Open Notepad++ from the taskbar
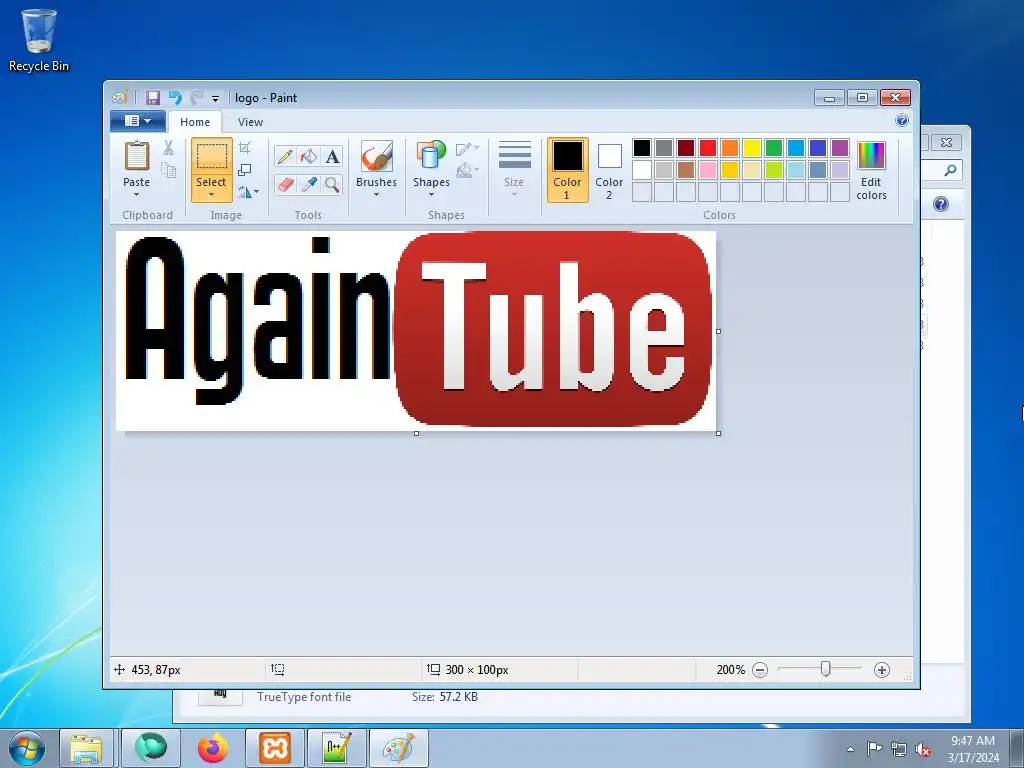The height and width of the screenshot is (768, 1024). pos(336,748)
